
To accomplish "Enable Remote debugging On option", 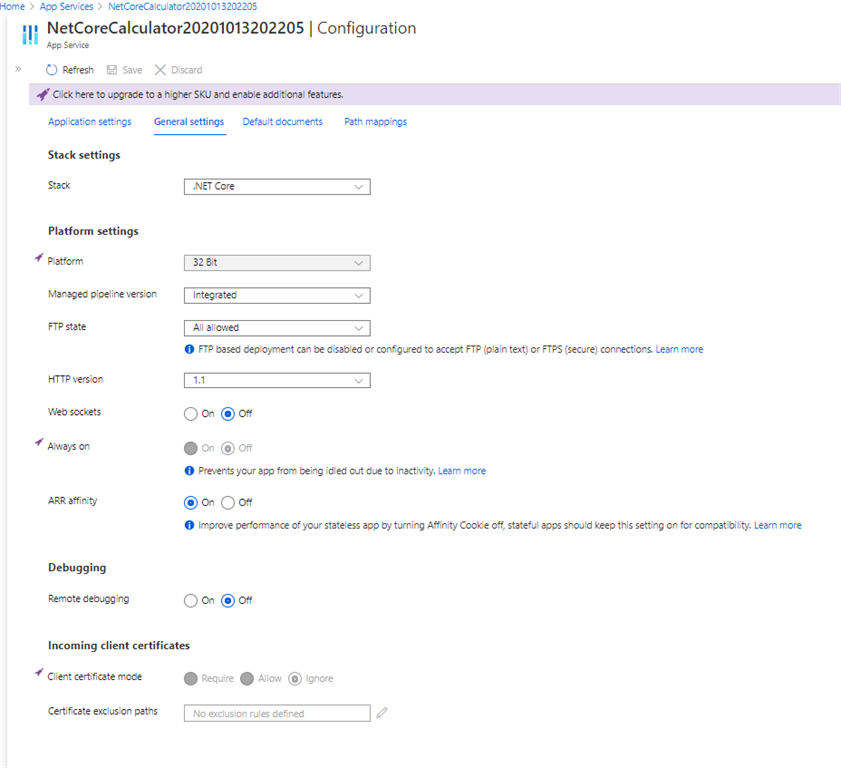I will pyautogui.click(x=190, y=601).
